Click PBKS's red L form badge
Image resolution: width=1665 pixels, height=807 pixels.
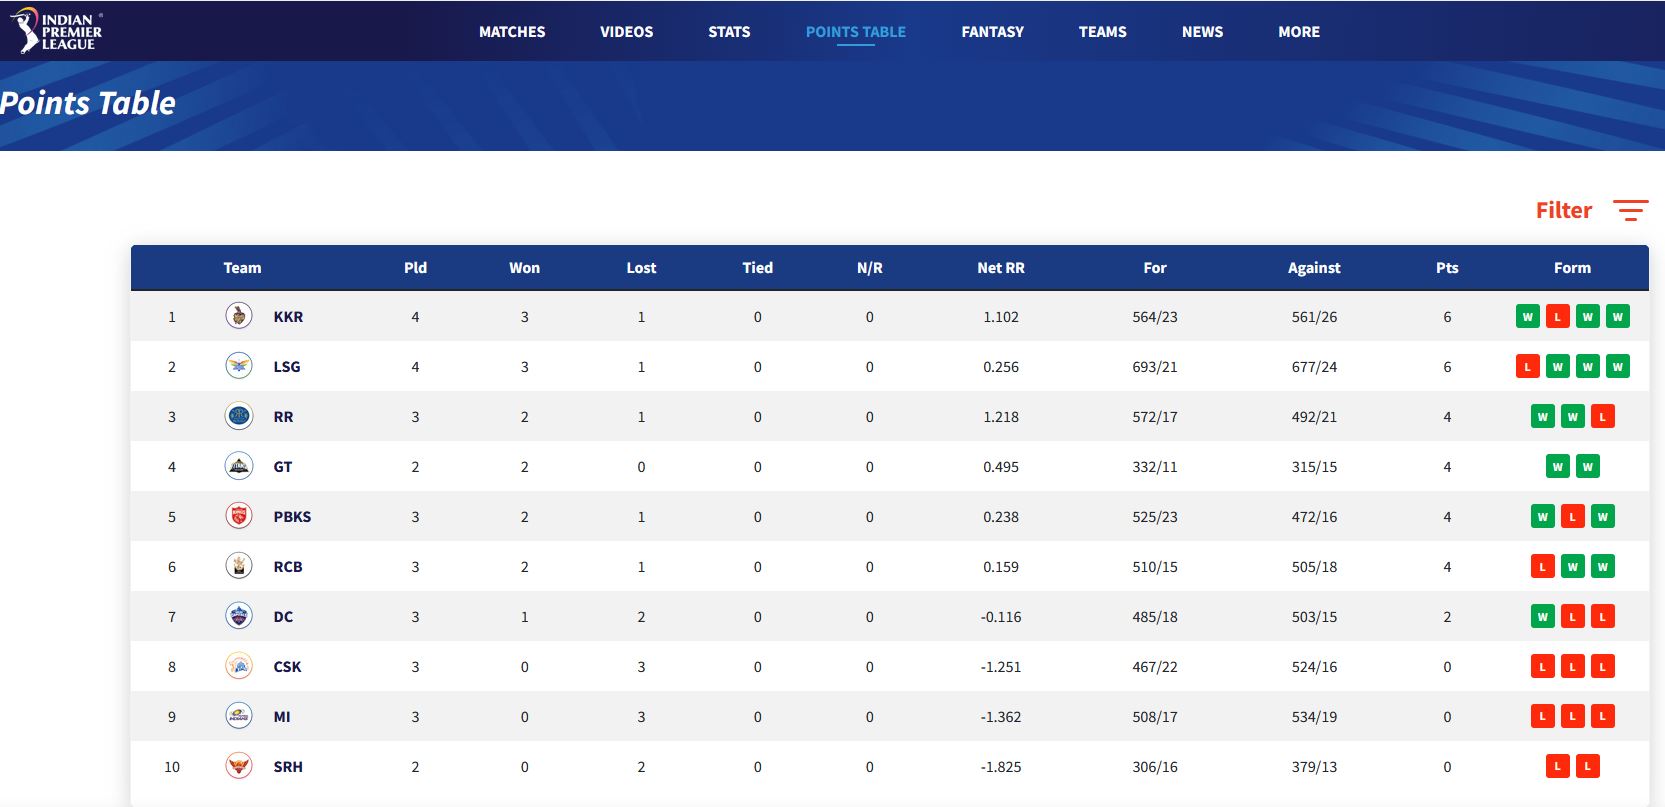pyautogui.click(x=1572, y=517)
